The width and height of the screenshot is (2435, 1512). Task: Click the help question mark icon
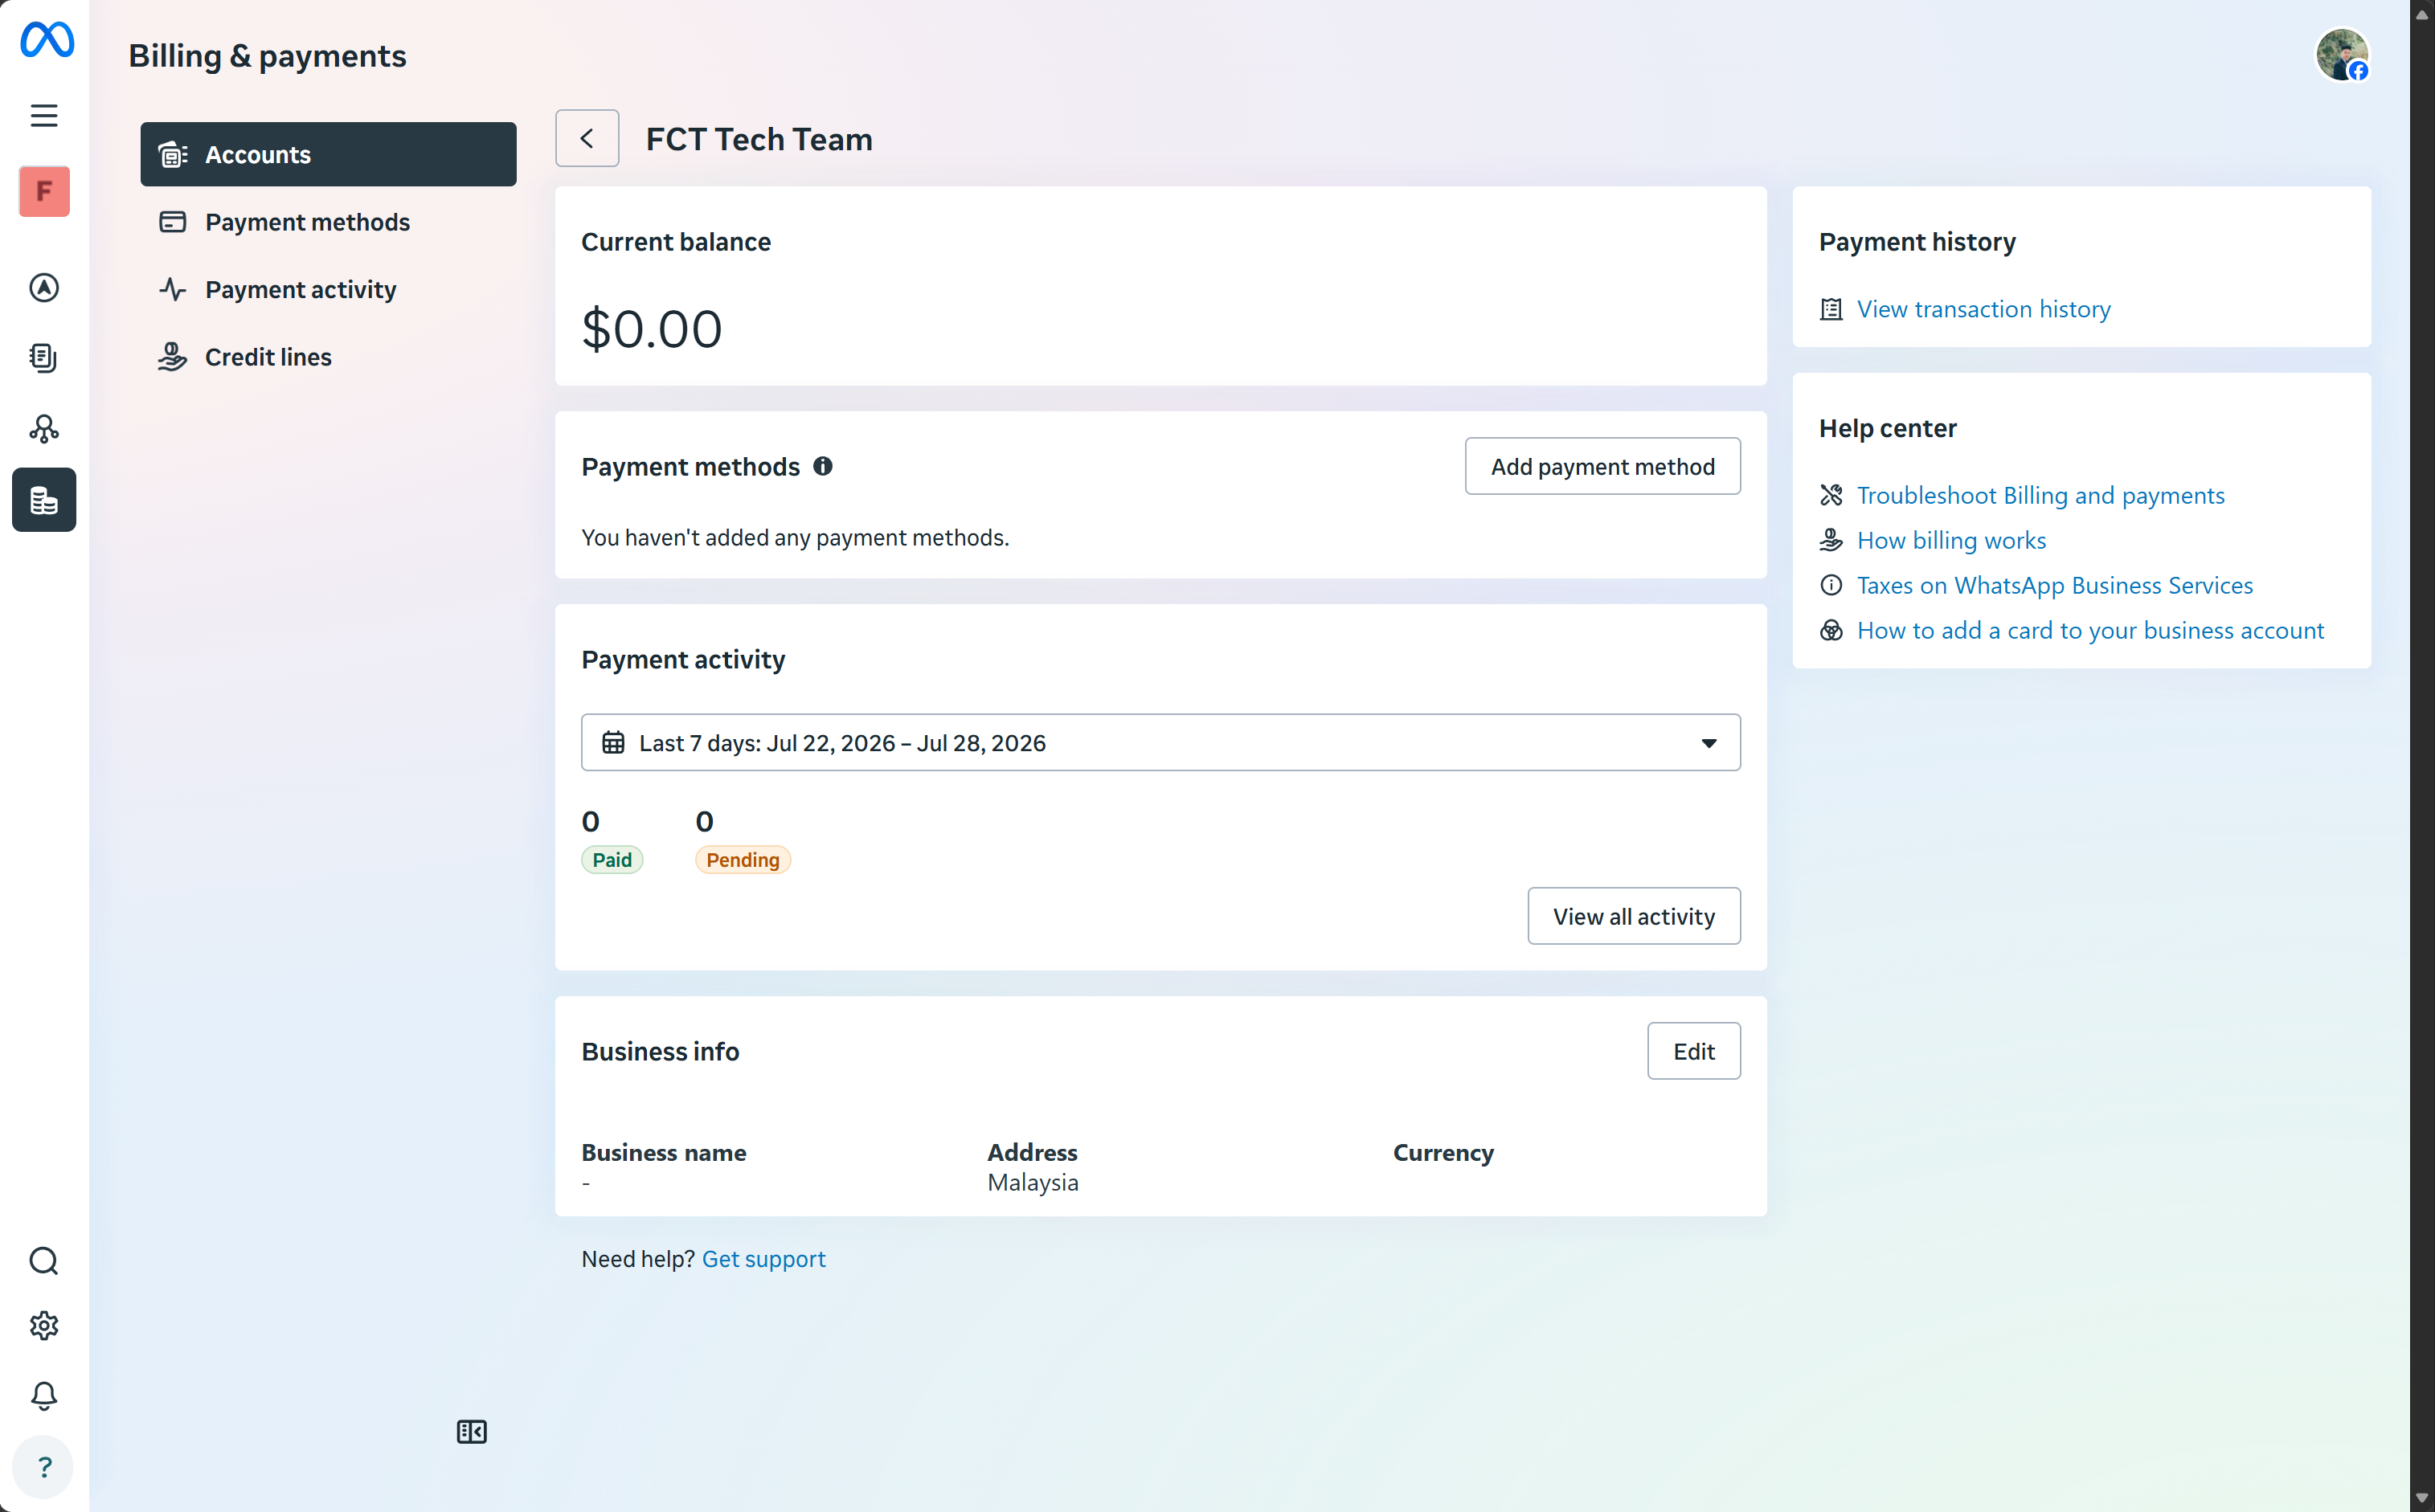click(x=44, y=1467)
